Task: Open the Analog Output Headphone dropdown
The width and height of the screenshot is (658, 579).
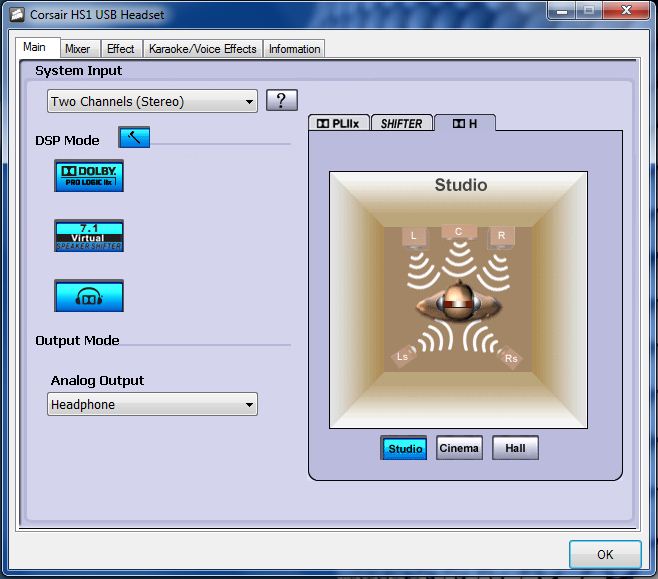Action: coord(152,404)
